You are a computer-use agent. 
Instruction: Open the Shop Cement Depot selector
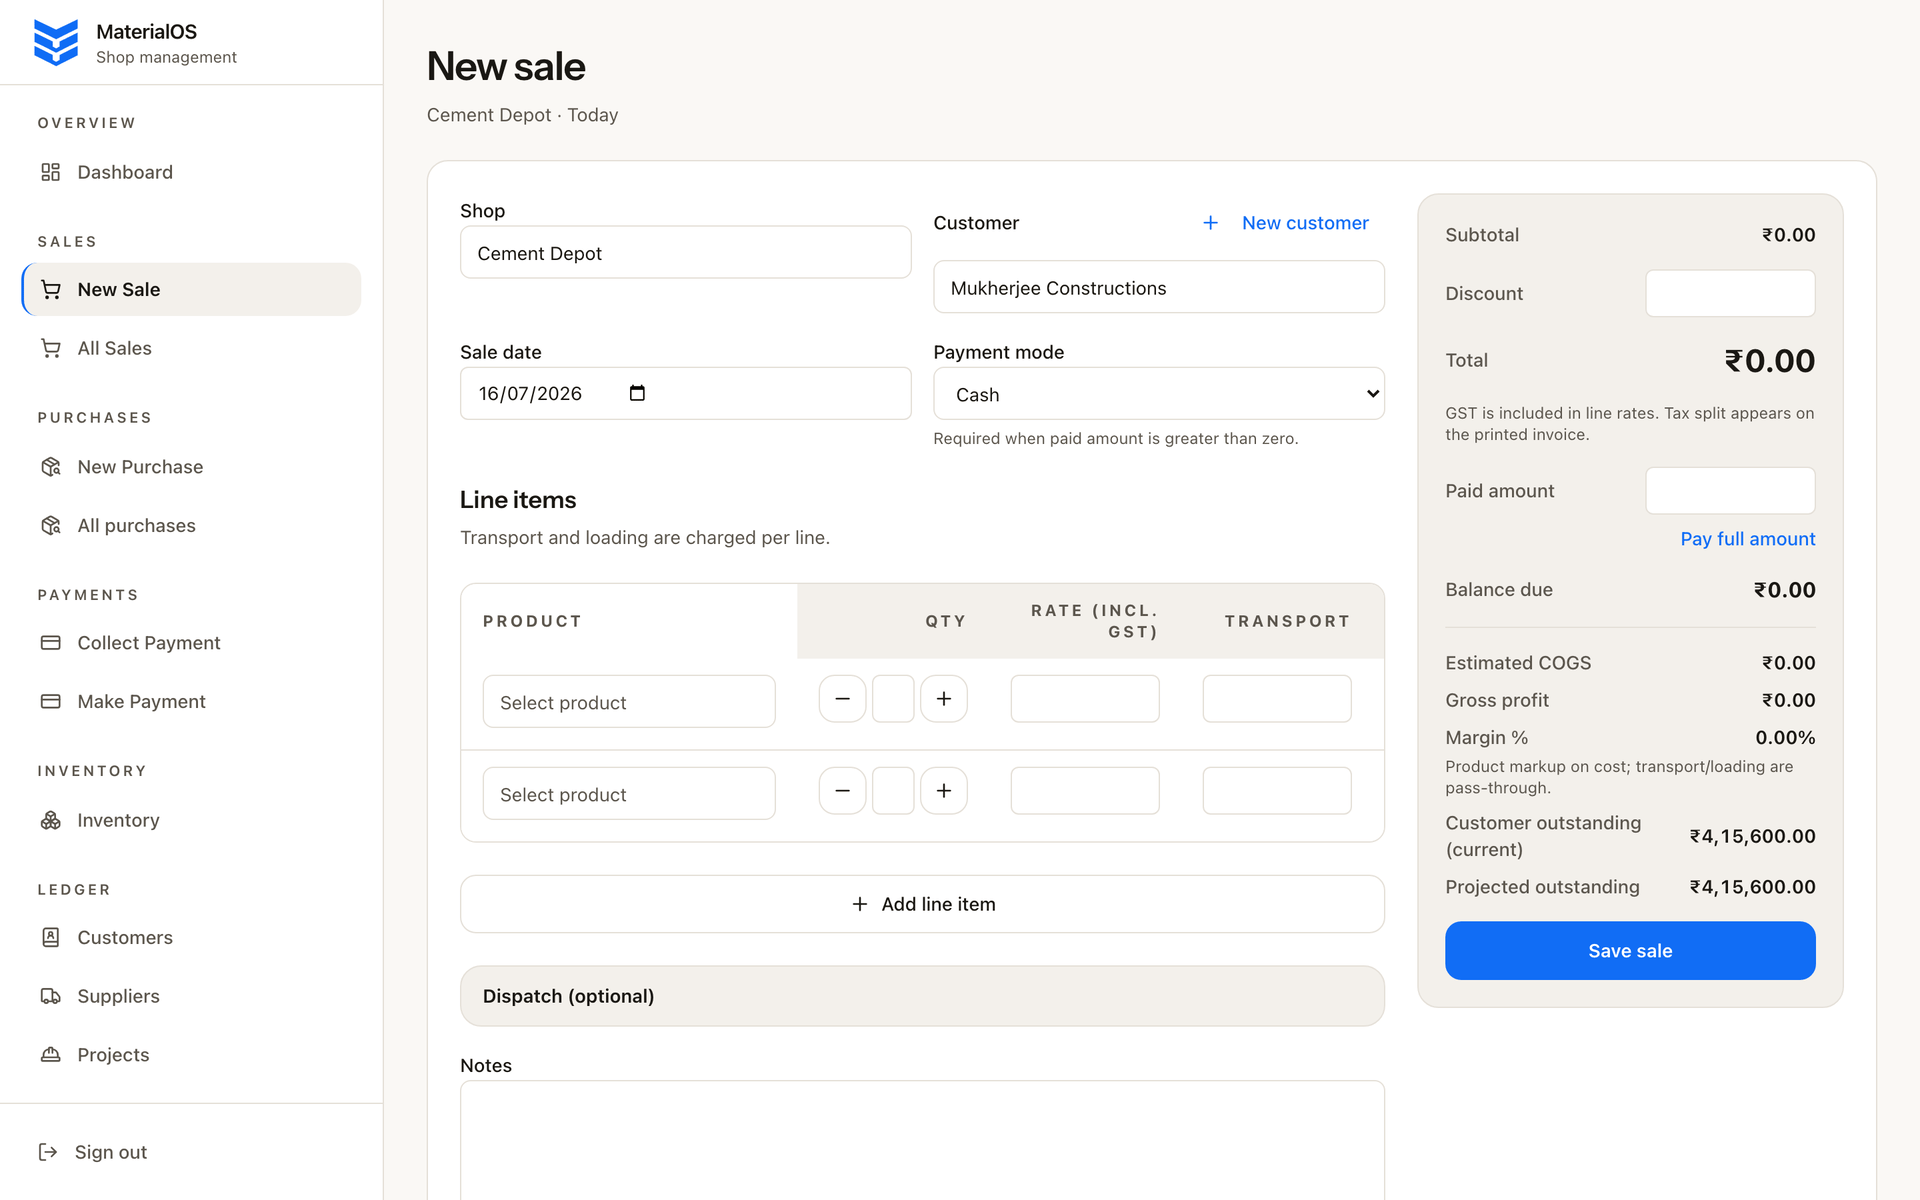[x=686, y=252]
